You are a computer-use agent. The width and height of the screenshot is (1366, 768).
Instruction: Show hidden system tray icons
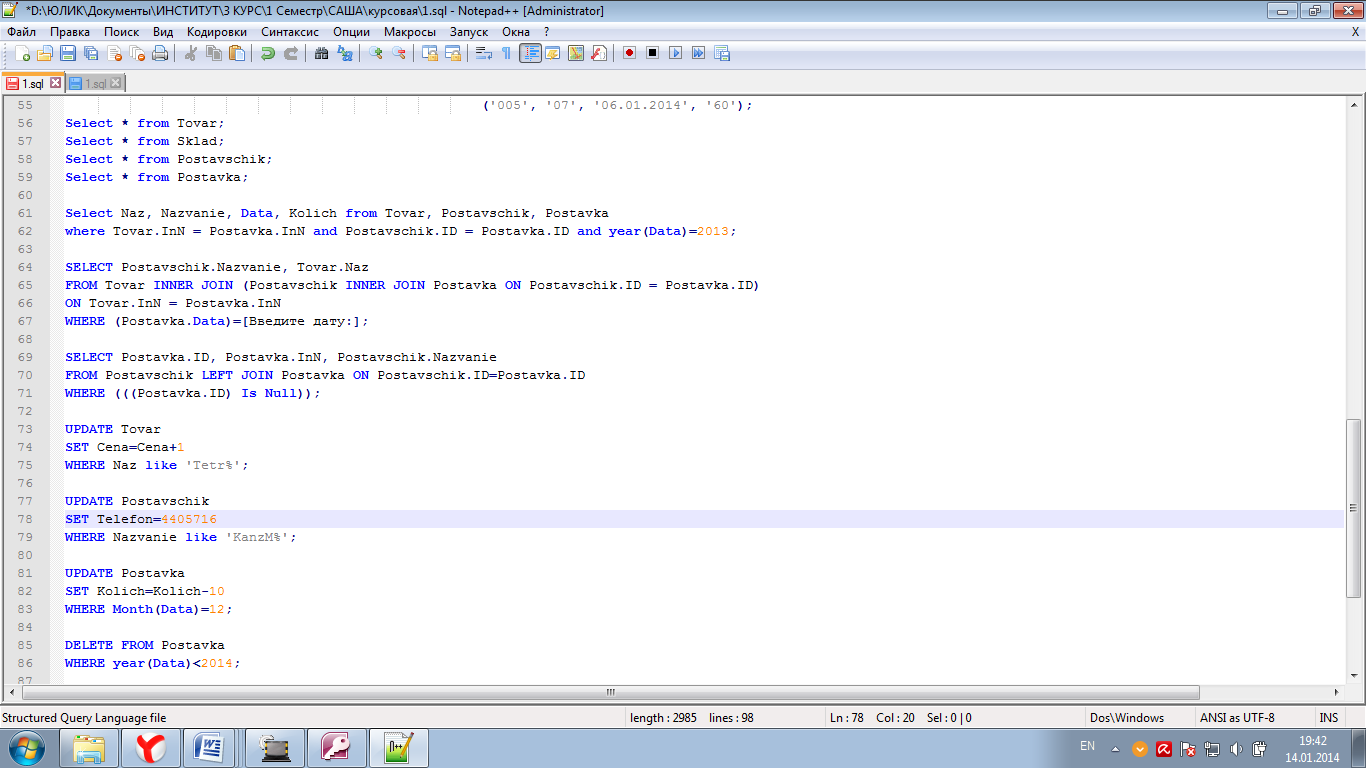pos(1116,748)
